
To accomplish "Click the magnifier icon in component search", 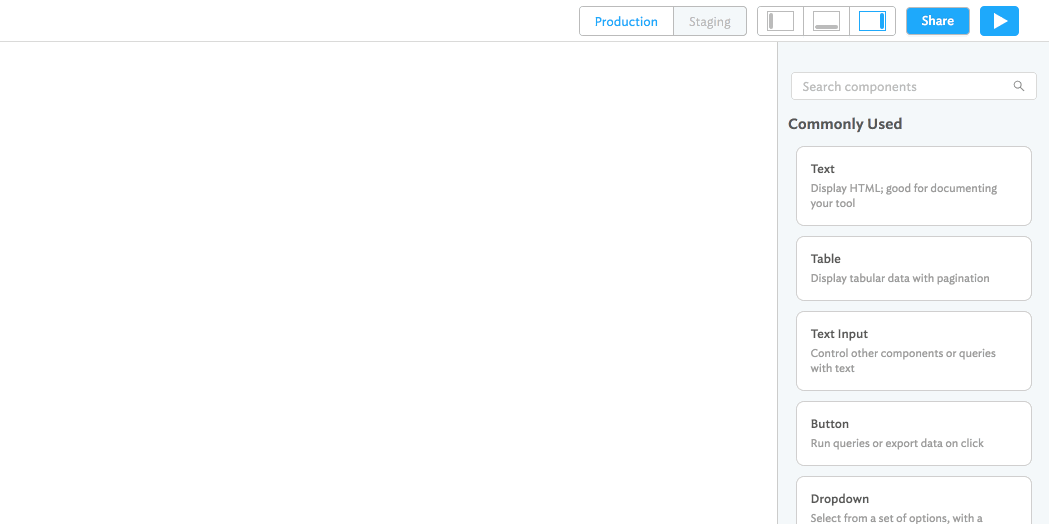I will pyautogui.click(x=1019, y=86).
